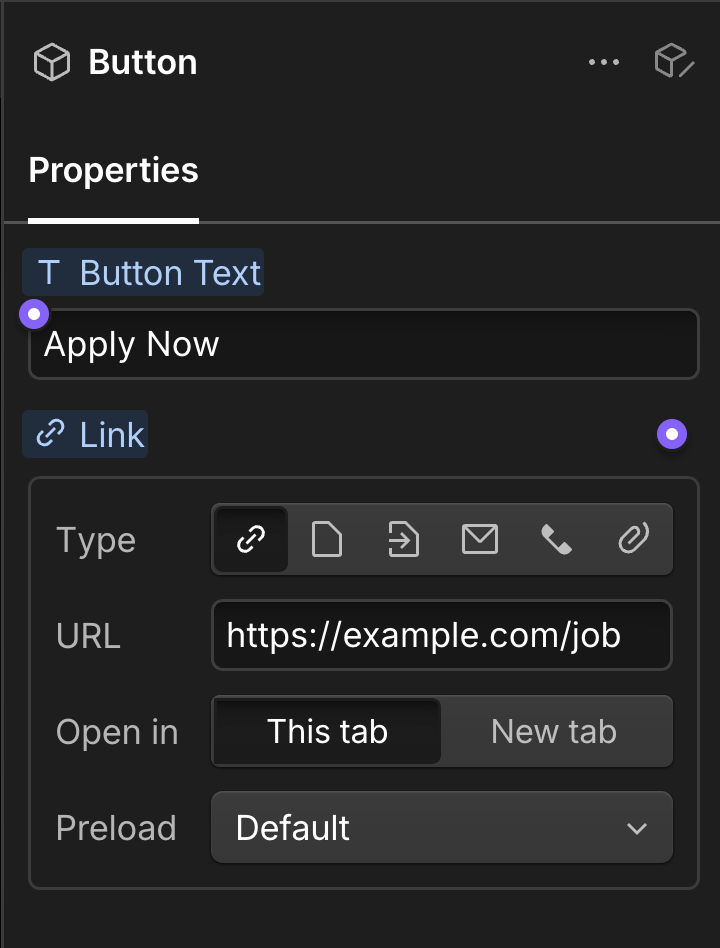Viewport: 720px width, 948px height.
Task: Select the Properties tab
Action: coord(112,170)
